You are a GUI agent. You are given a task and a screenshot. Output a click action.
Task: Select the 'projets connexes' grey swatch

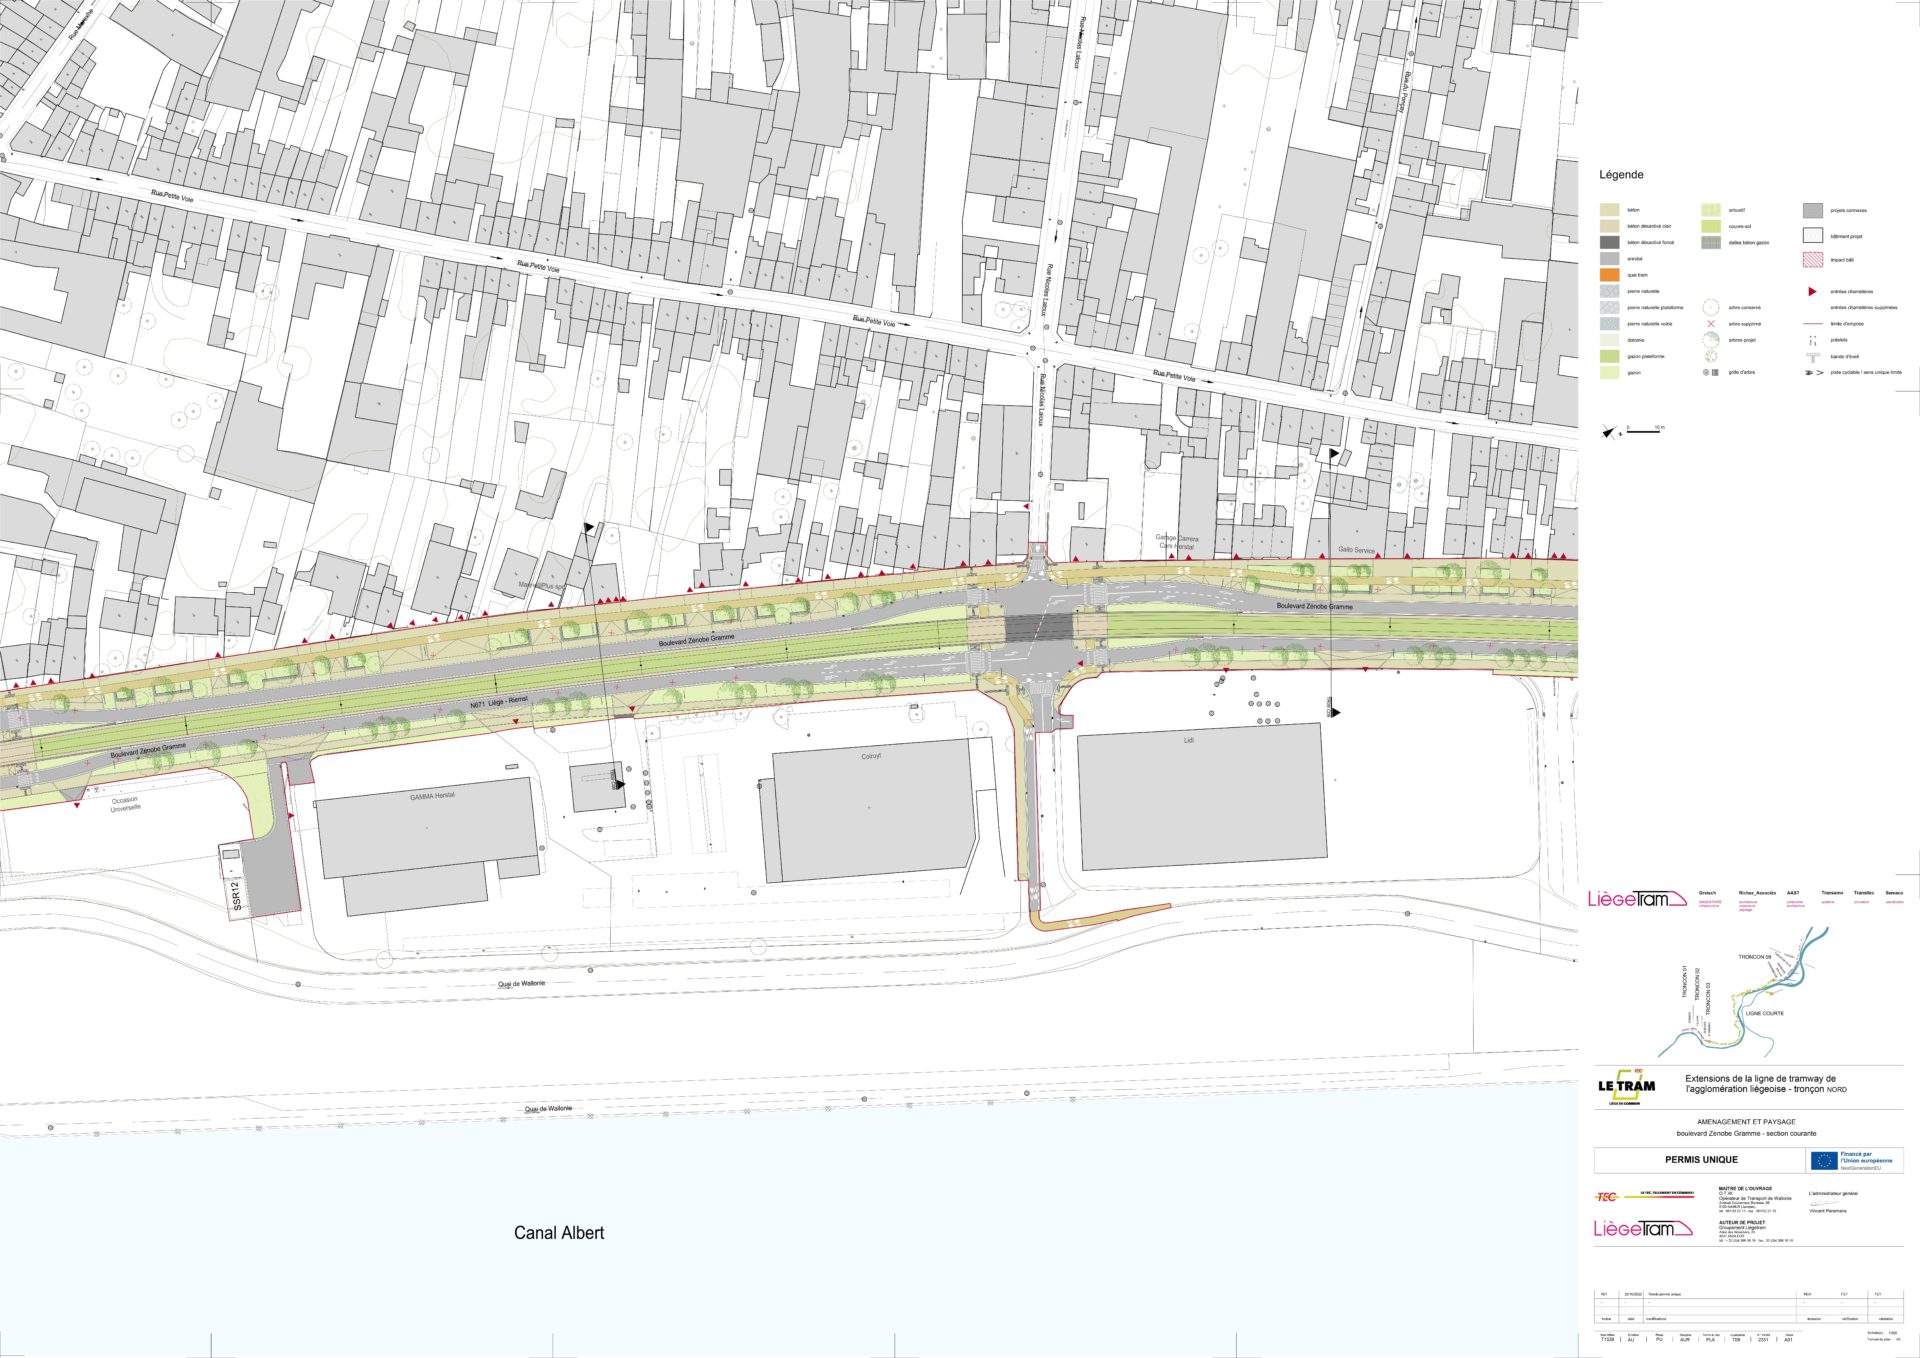pyautogui.click(x=1813, y=210)
